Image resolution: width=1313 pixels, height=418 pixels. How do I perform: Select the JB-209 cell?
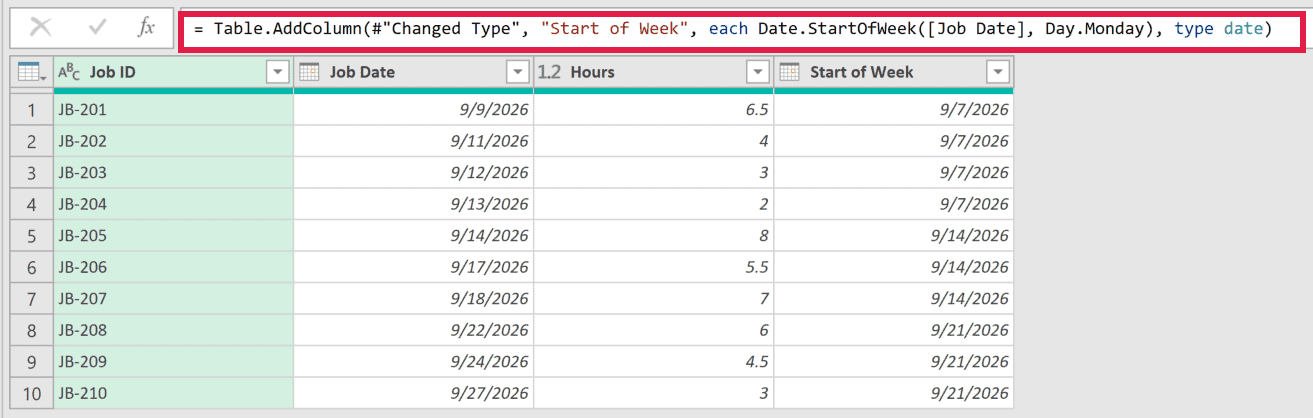tap(173, 362)
